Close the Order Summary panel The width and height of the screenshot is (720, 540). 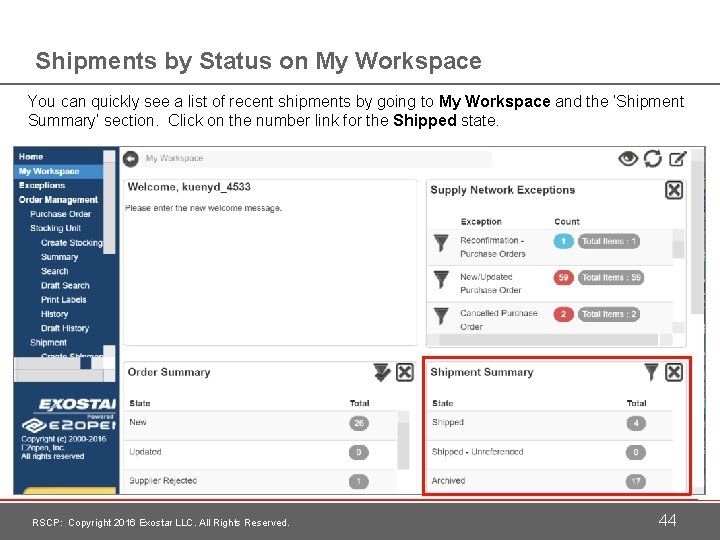click(405, 372)
